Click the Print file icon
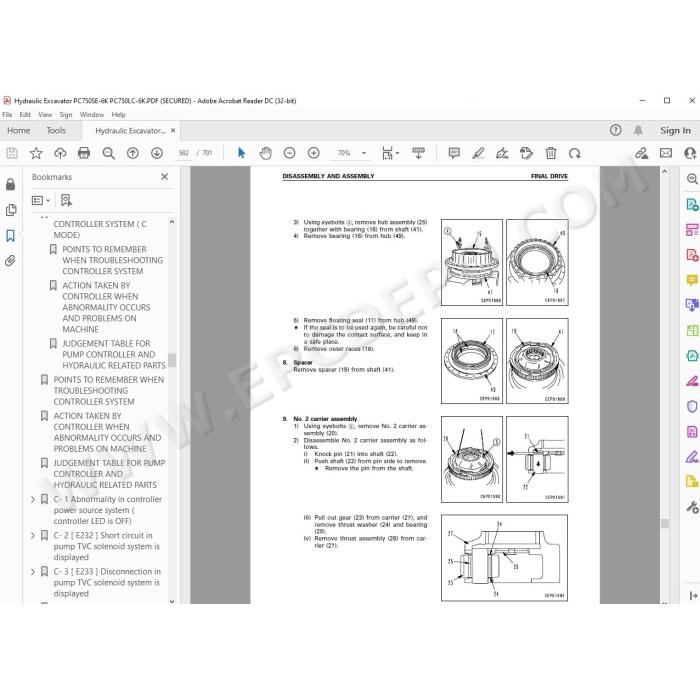The image size is (700, 700). pyautogui.click(x=84, y=153)
